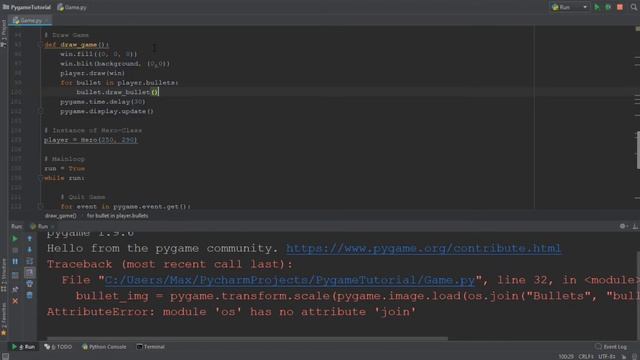This screenshot has height=360, width=640.
Task: Click the pygame.time.delay(30) line
Action: point(102,102)
